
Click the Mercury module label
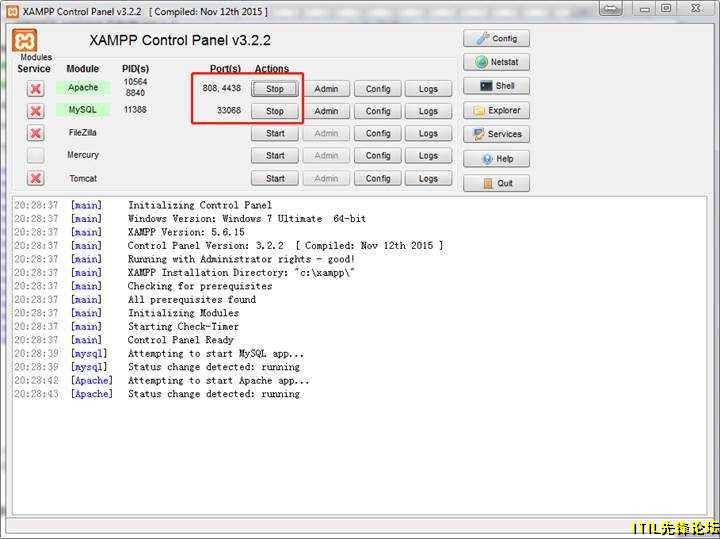click(83, 155)
